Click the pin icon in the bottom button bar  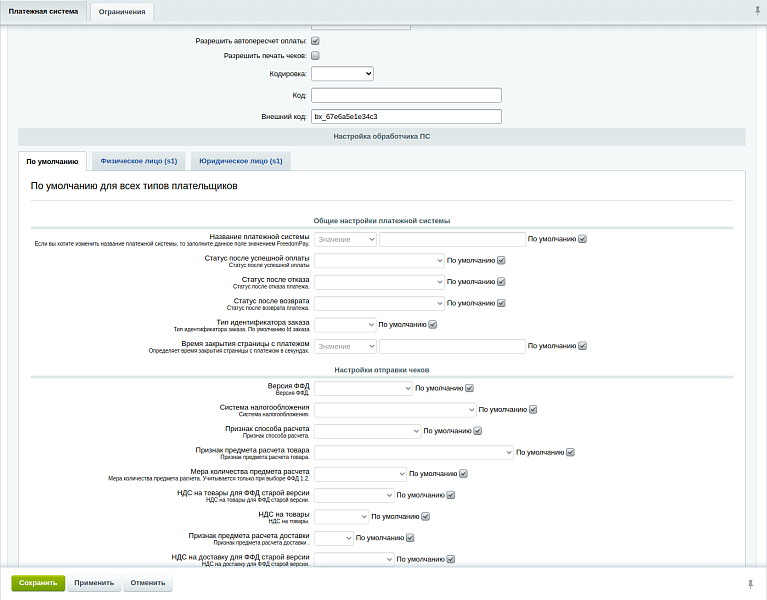pyautogui.click(x=750, y=583)
